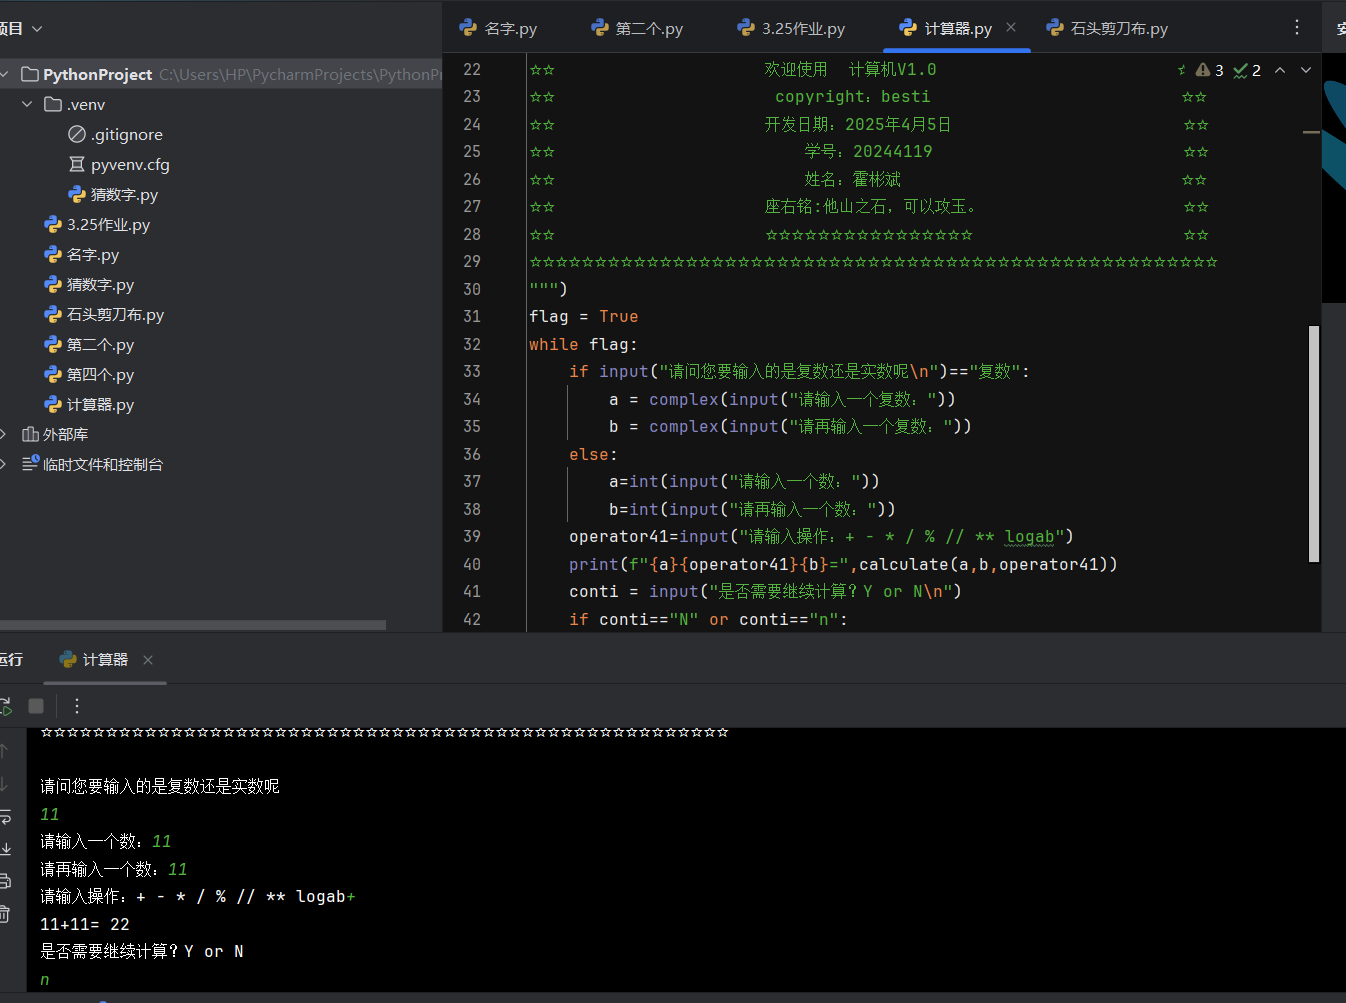Switch to the 3.25作业.py editor tab
Screen dimensions: 1346x1003
(x=791, y=28)
